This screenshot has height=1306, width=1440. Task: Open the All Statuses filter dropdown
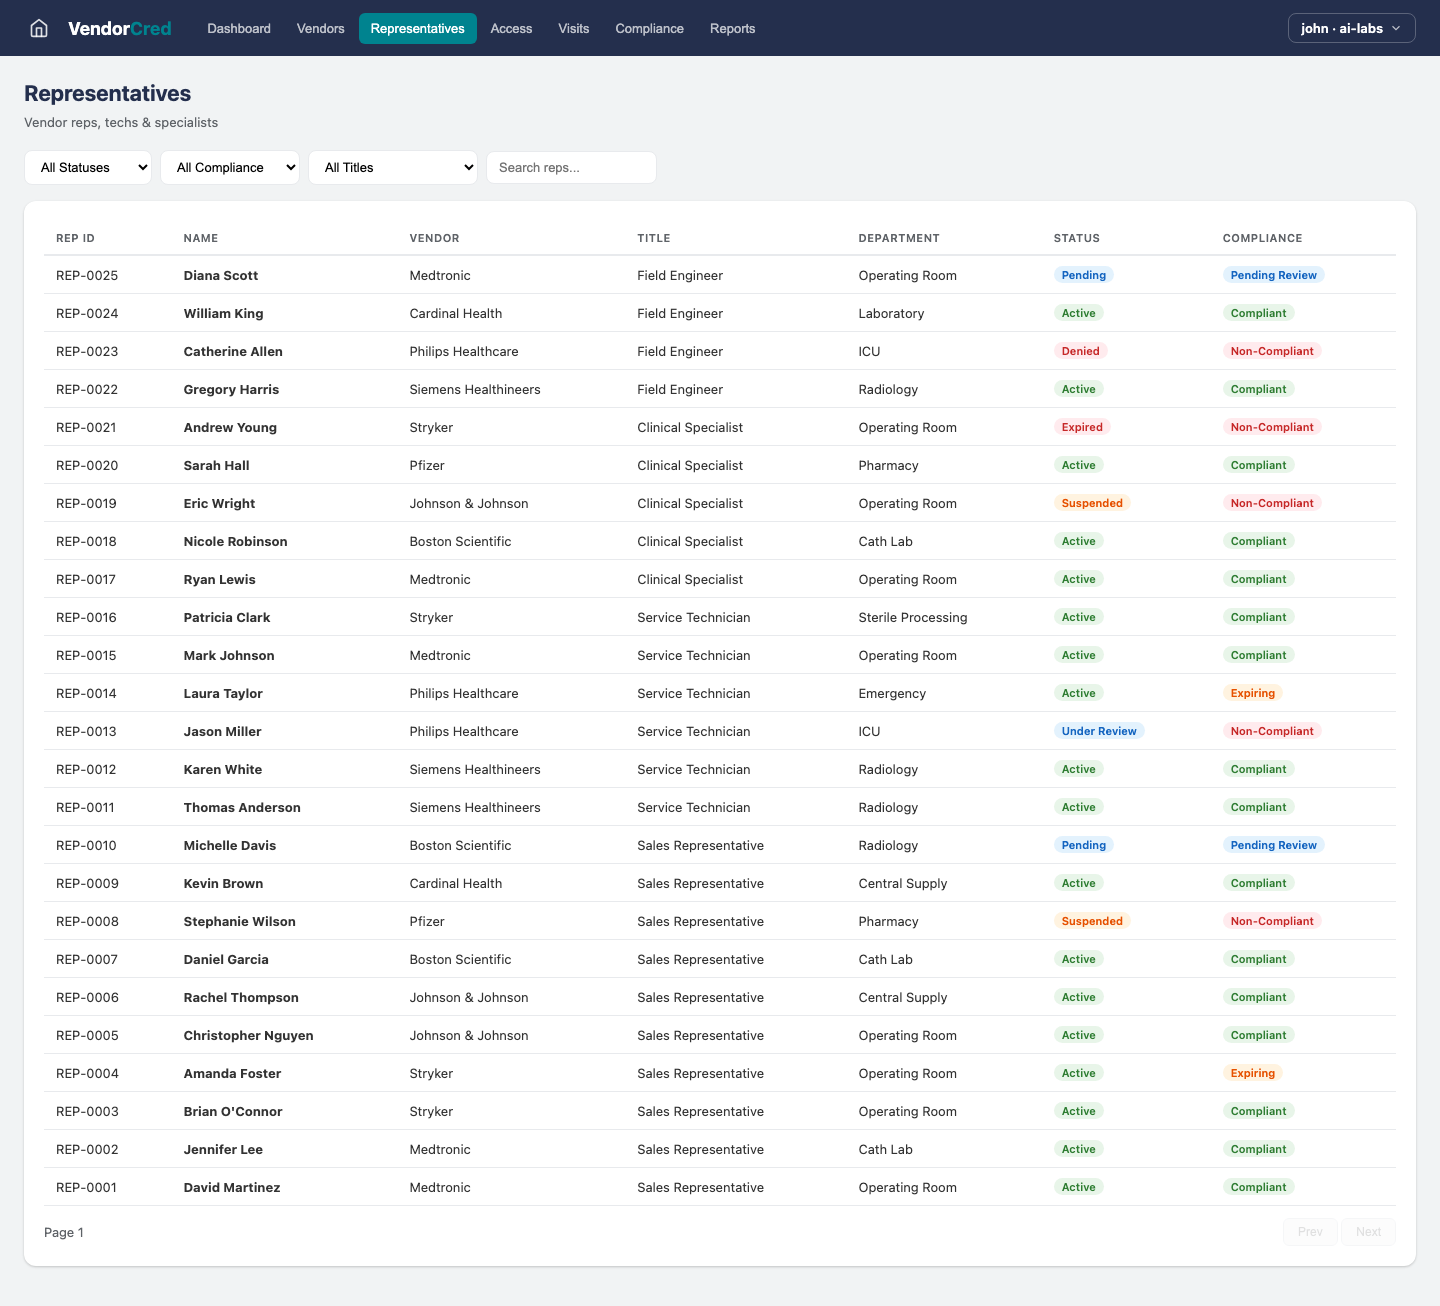88,167
